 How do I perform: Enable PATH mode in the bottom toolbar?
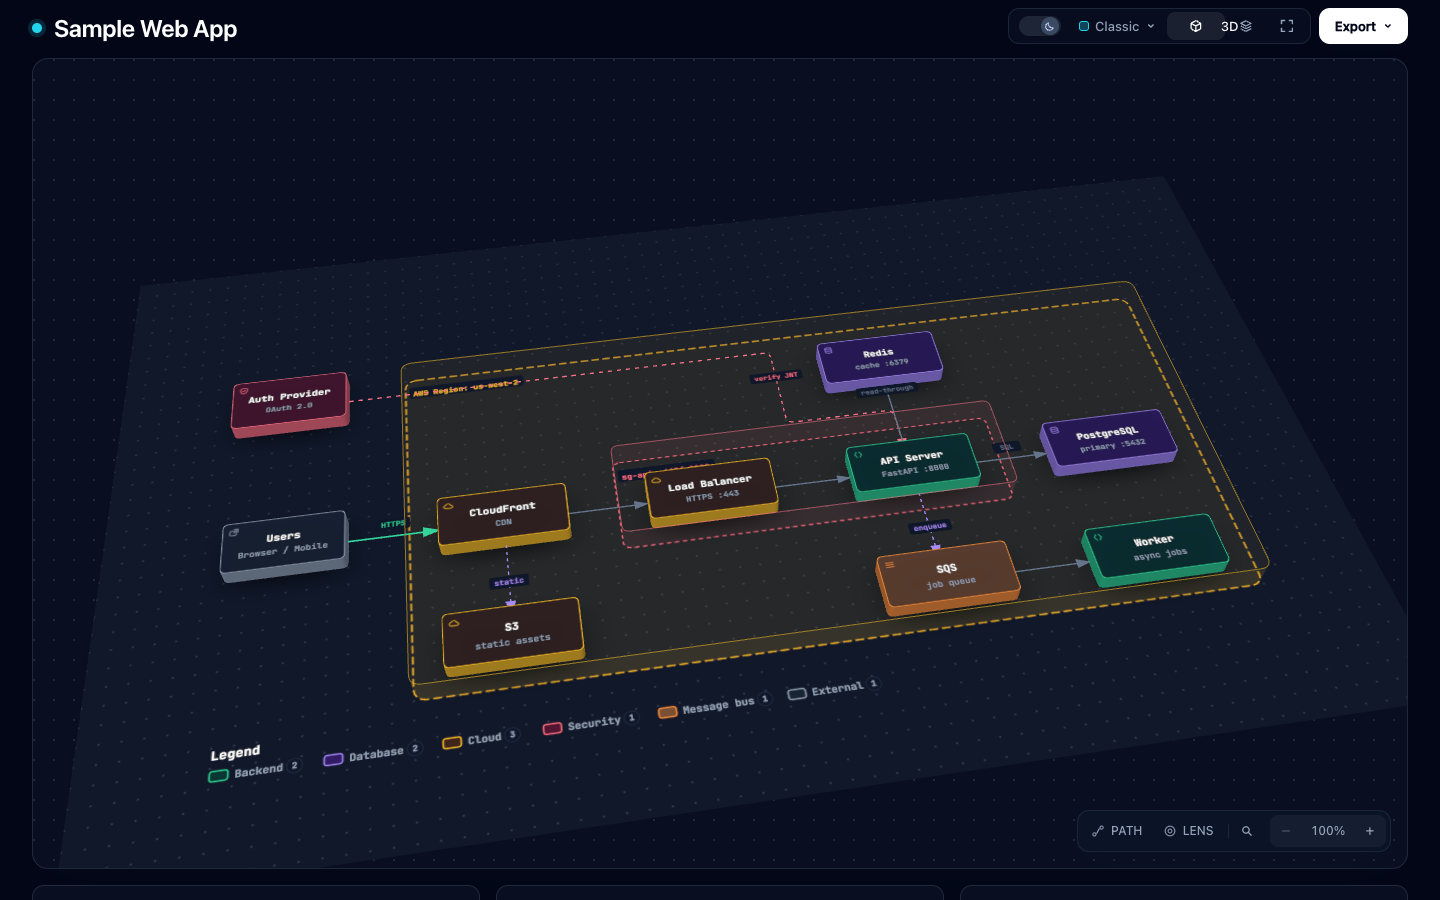coord(1117,831)
